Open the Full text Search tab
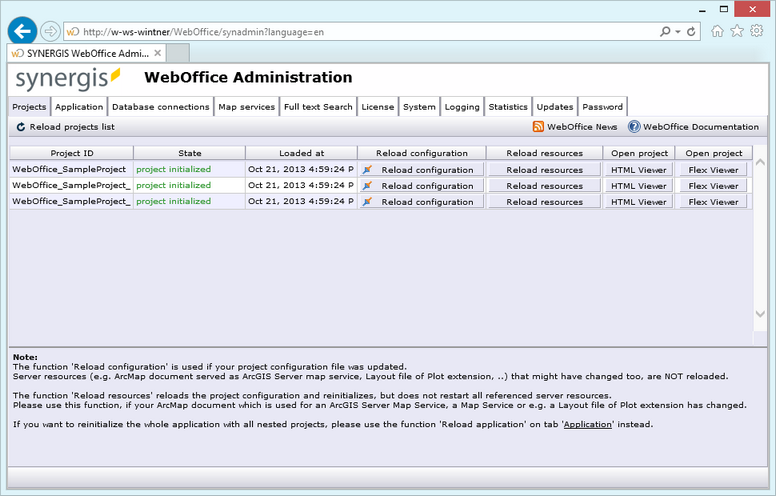The width and height of the screenshot is (776, 496). point(318,107)
